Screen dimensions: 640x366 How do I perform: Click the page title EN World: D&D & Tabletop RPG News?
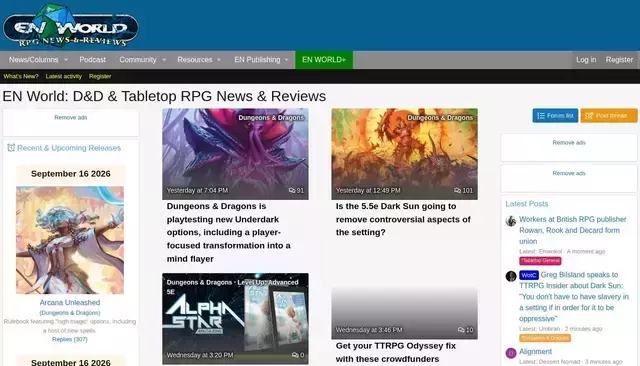coord(164,96)
